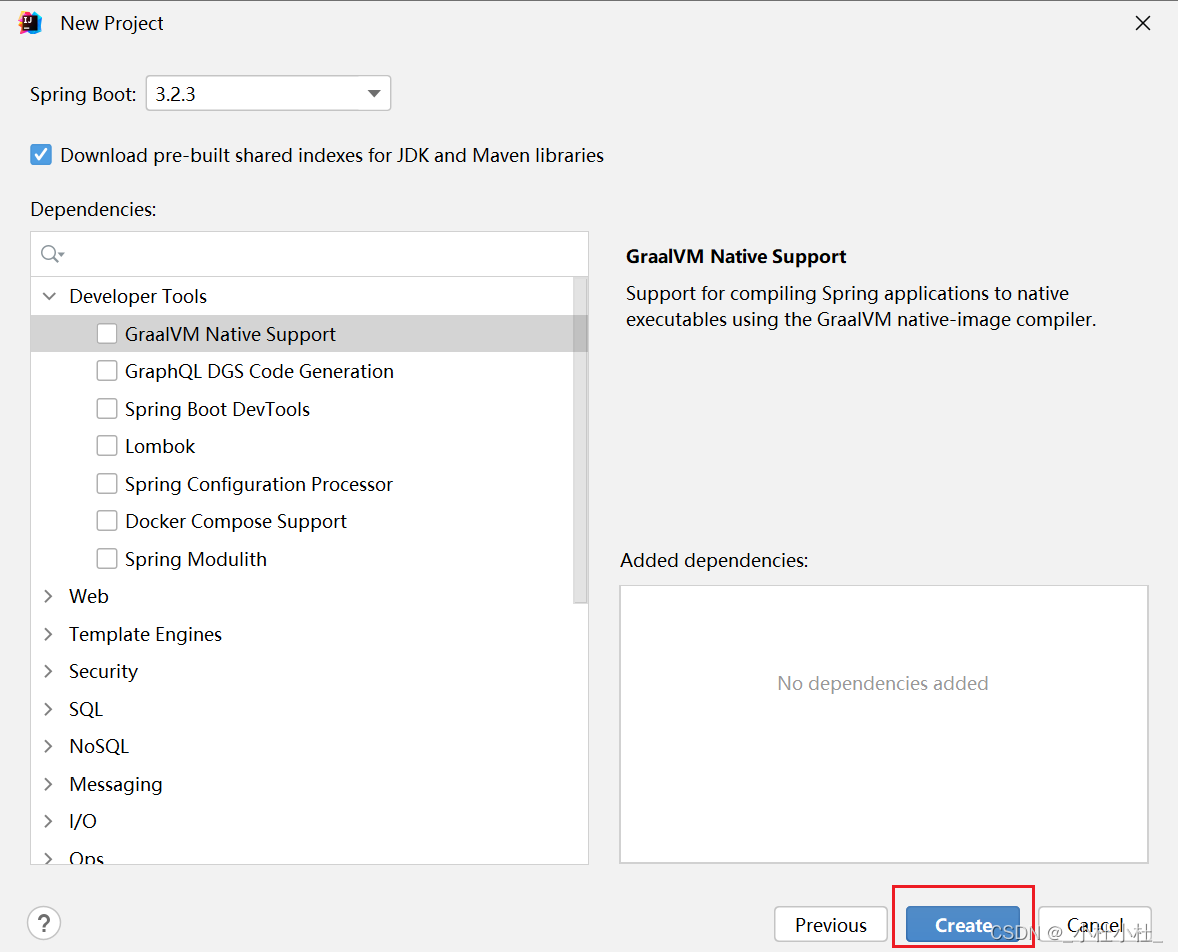Select the Developer Tools tree label
Screen dimensions: 1178x952
138,296
